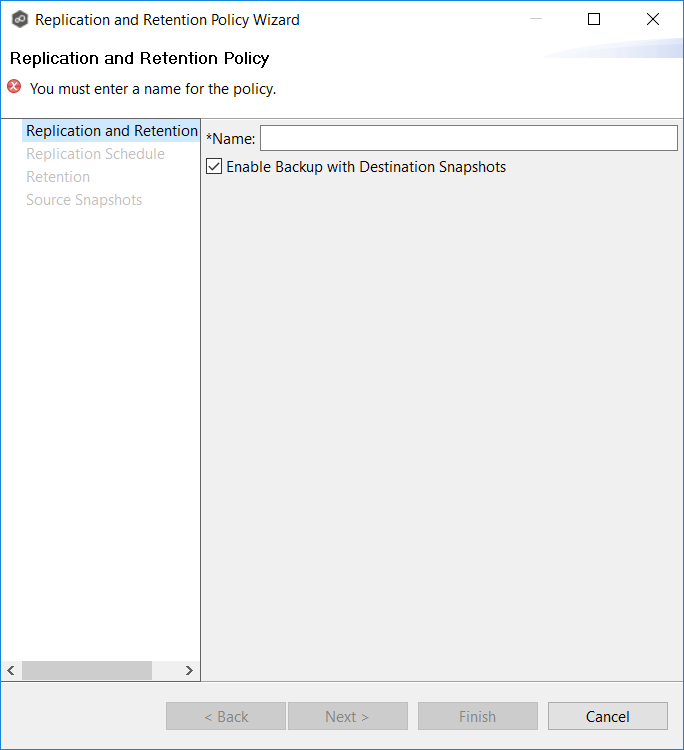684x750 pixels.
Task: Disable Enable Backup with Destination Snapshots checkbox
Action: [214, 167]
